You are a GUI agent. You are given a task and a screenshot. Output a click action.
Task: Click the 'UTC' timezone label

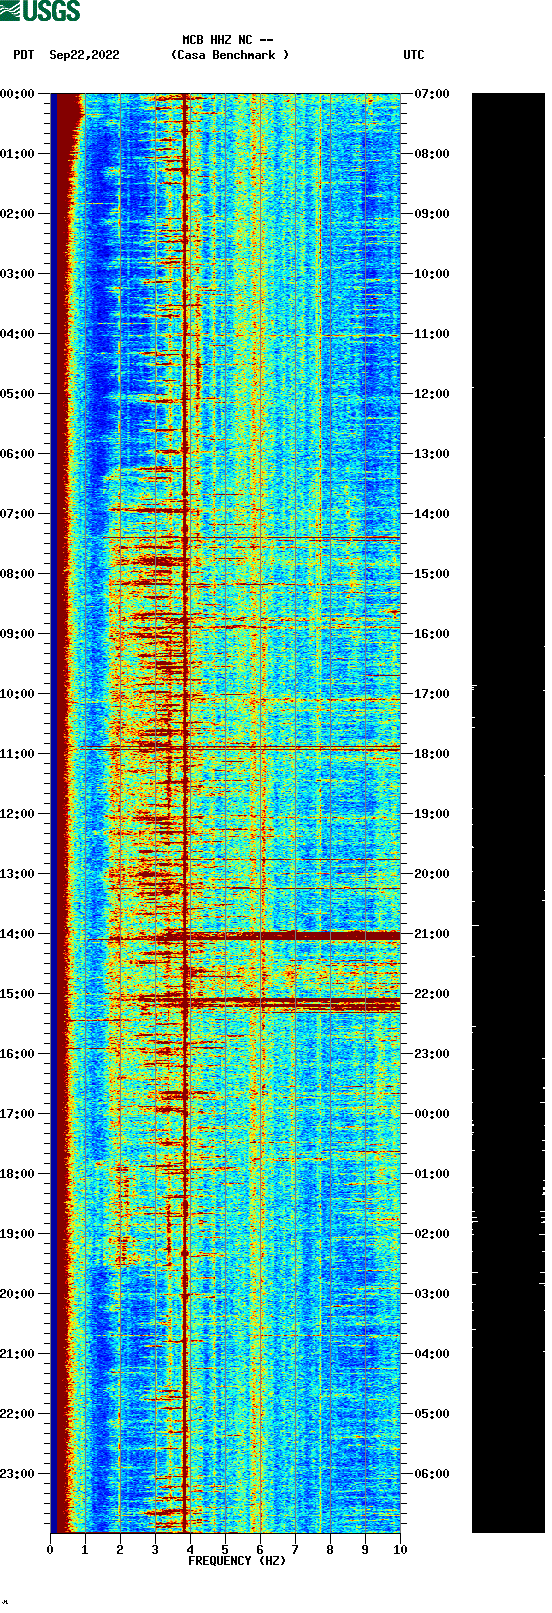(x=414, y=55)
